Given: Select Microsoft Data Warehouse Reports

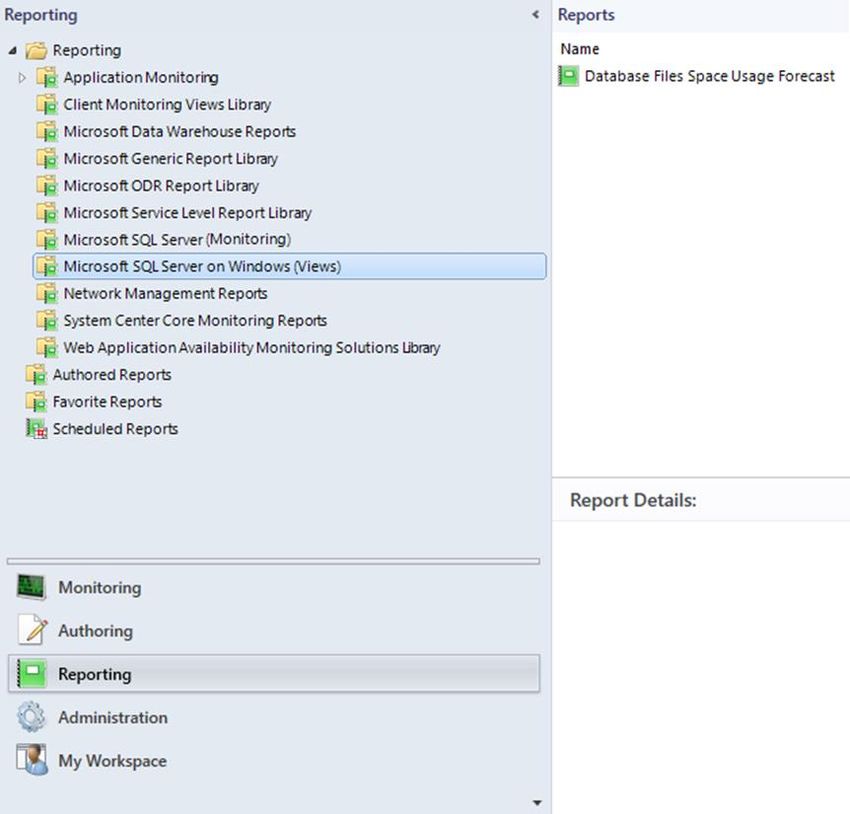Looking at the screenshot, I should point(179,132).
